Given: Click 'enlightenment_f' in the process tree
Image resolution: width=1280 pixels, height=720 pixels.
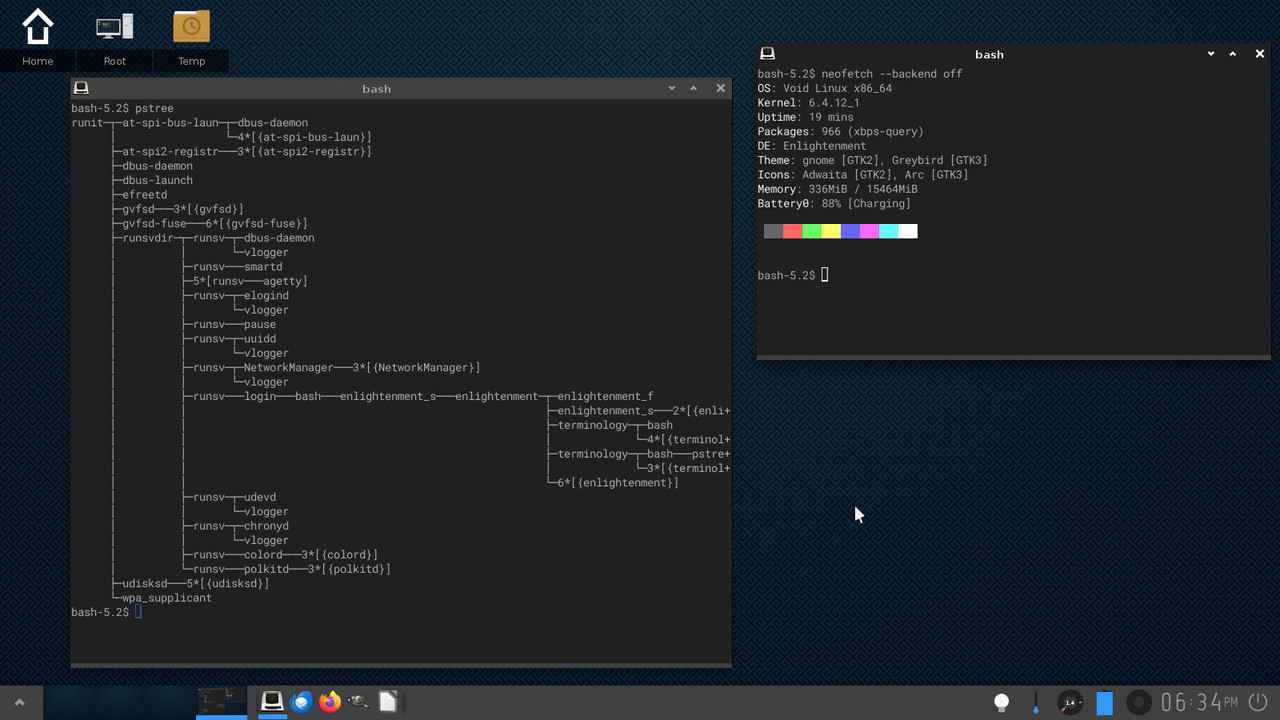Looking at the screenshot, I should click(x=605, y=396).
